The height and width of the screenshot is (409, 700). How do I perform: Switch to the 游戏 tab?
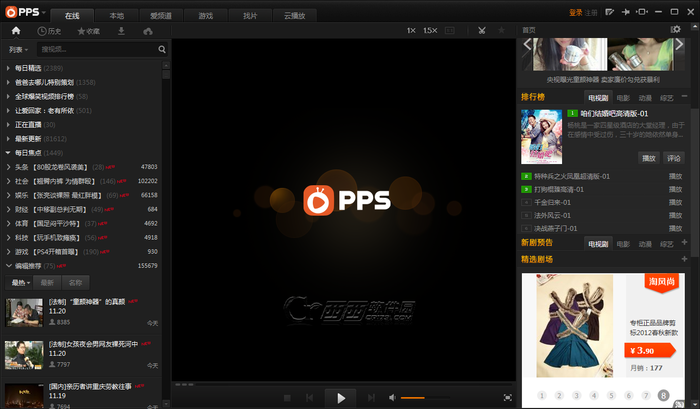tap(205, 16)
